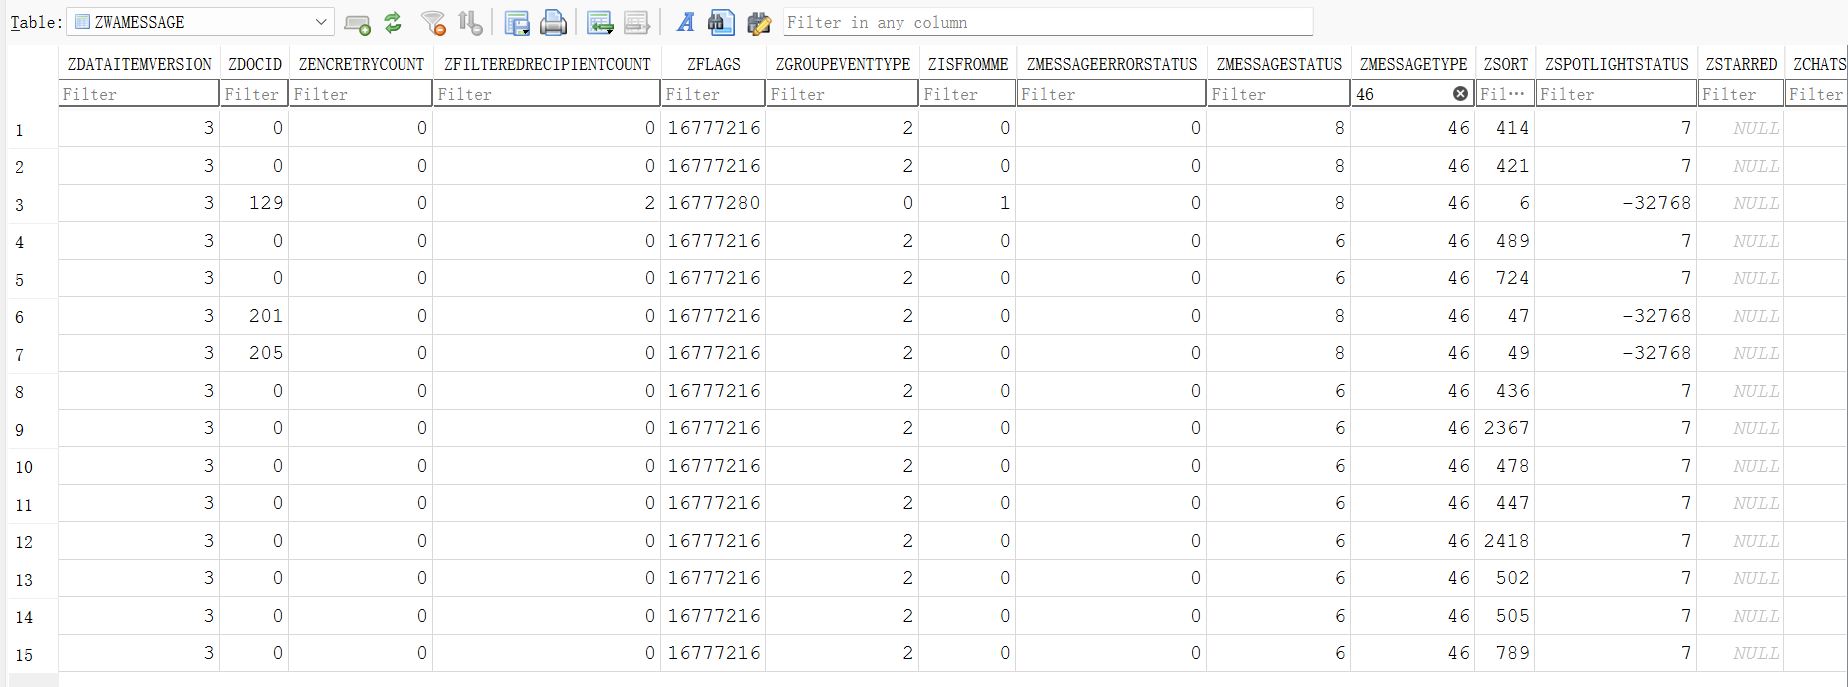Click ZSORT cell with value 502
The width and height of the screenshot is (1848, 687).
[x=1506, y=578]
